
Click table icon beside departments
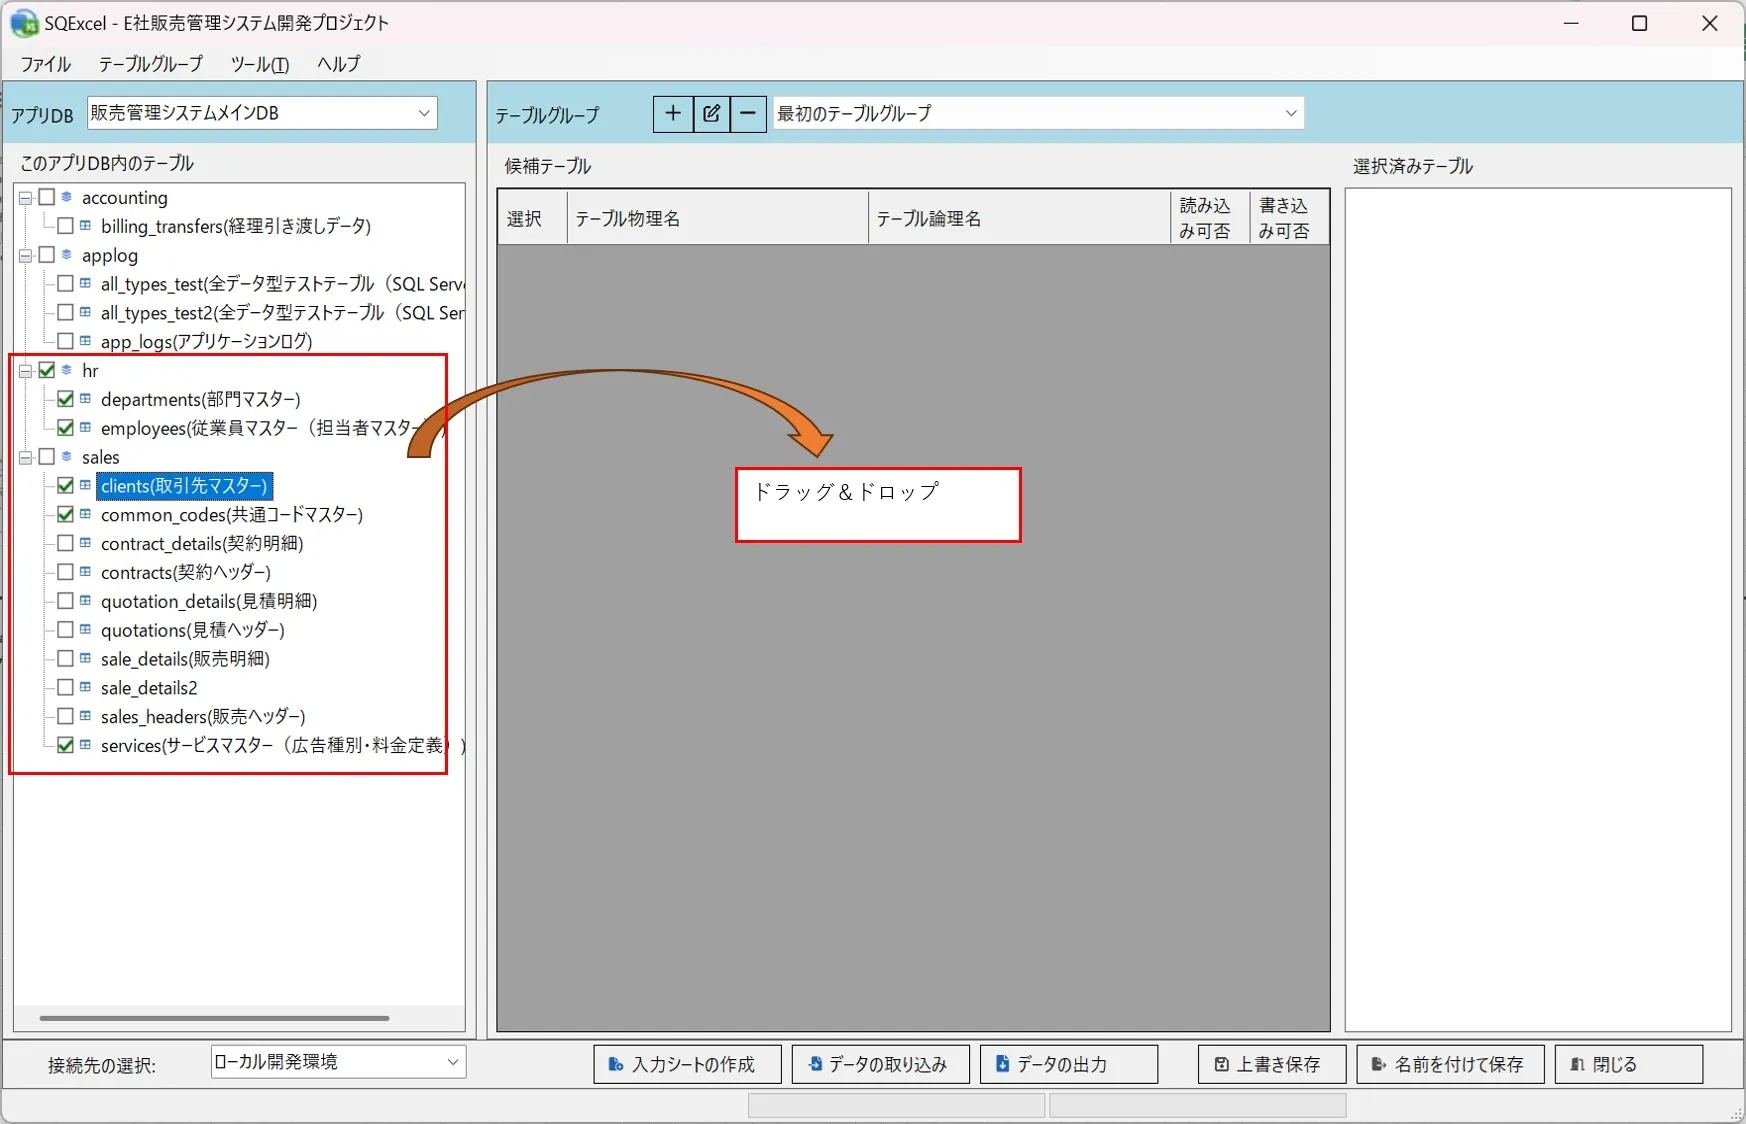[86, 399]
